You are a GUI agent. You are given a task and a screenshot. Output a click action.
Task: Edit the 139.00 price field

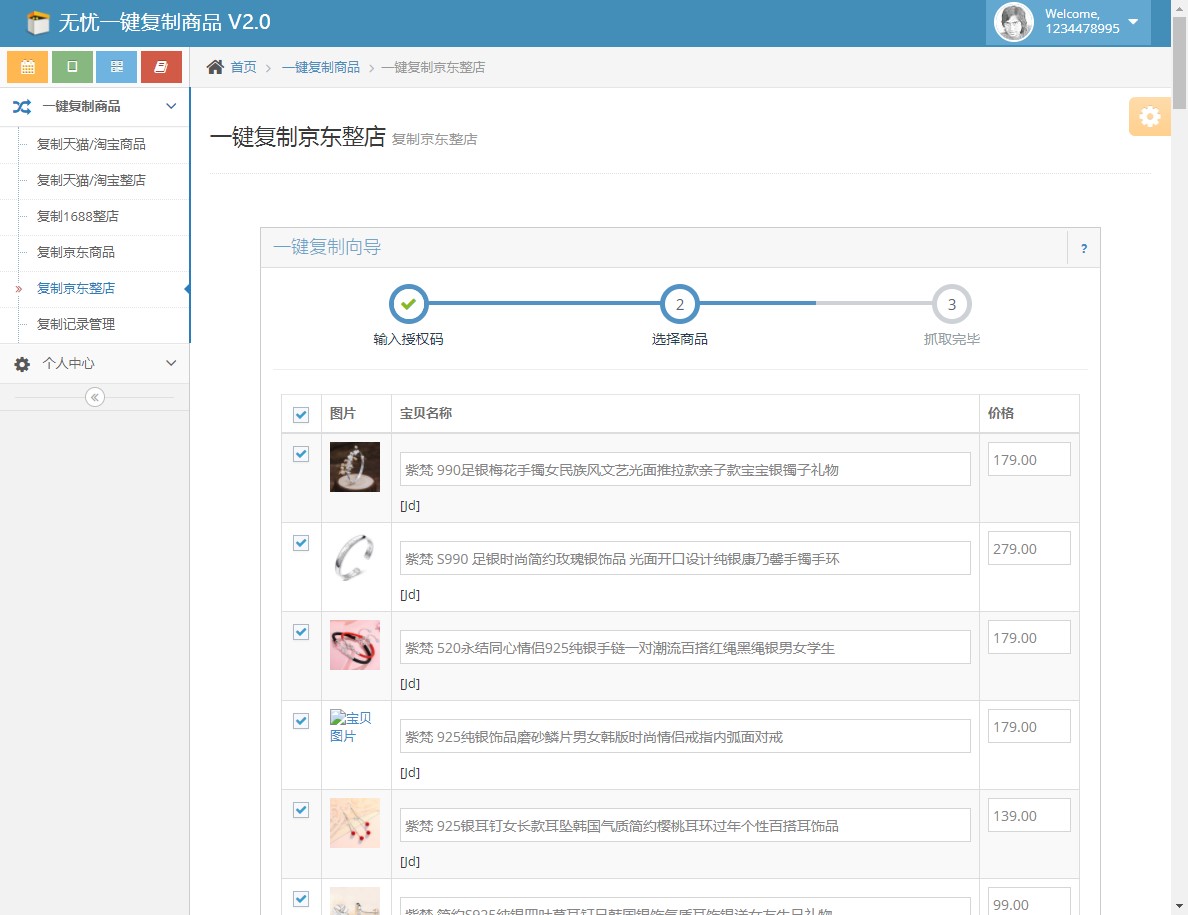pos(1029,816)
